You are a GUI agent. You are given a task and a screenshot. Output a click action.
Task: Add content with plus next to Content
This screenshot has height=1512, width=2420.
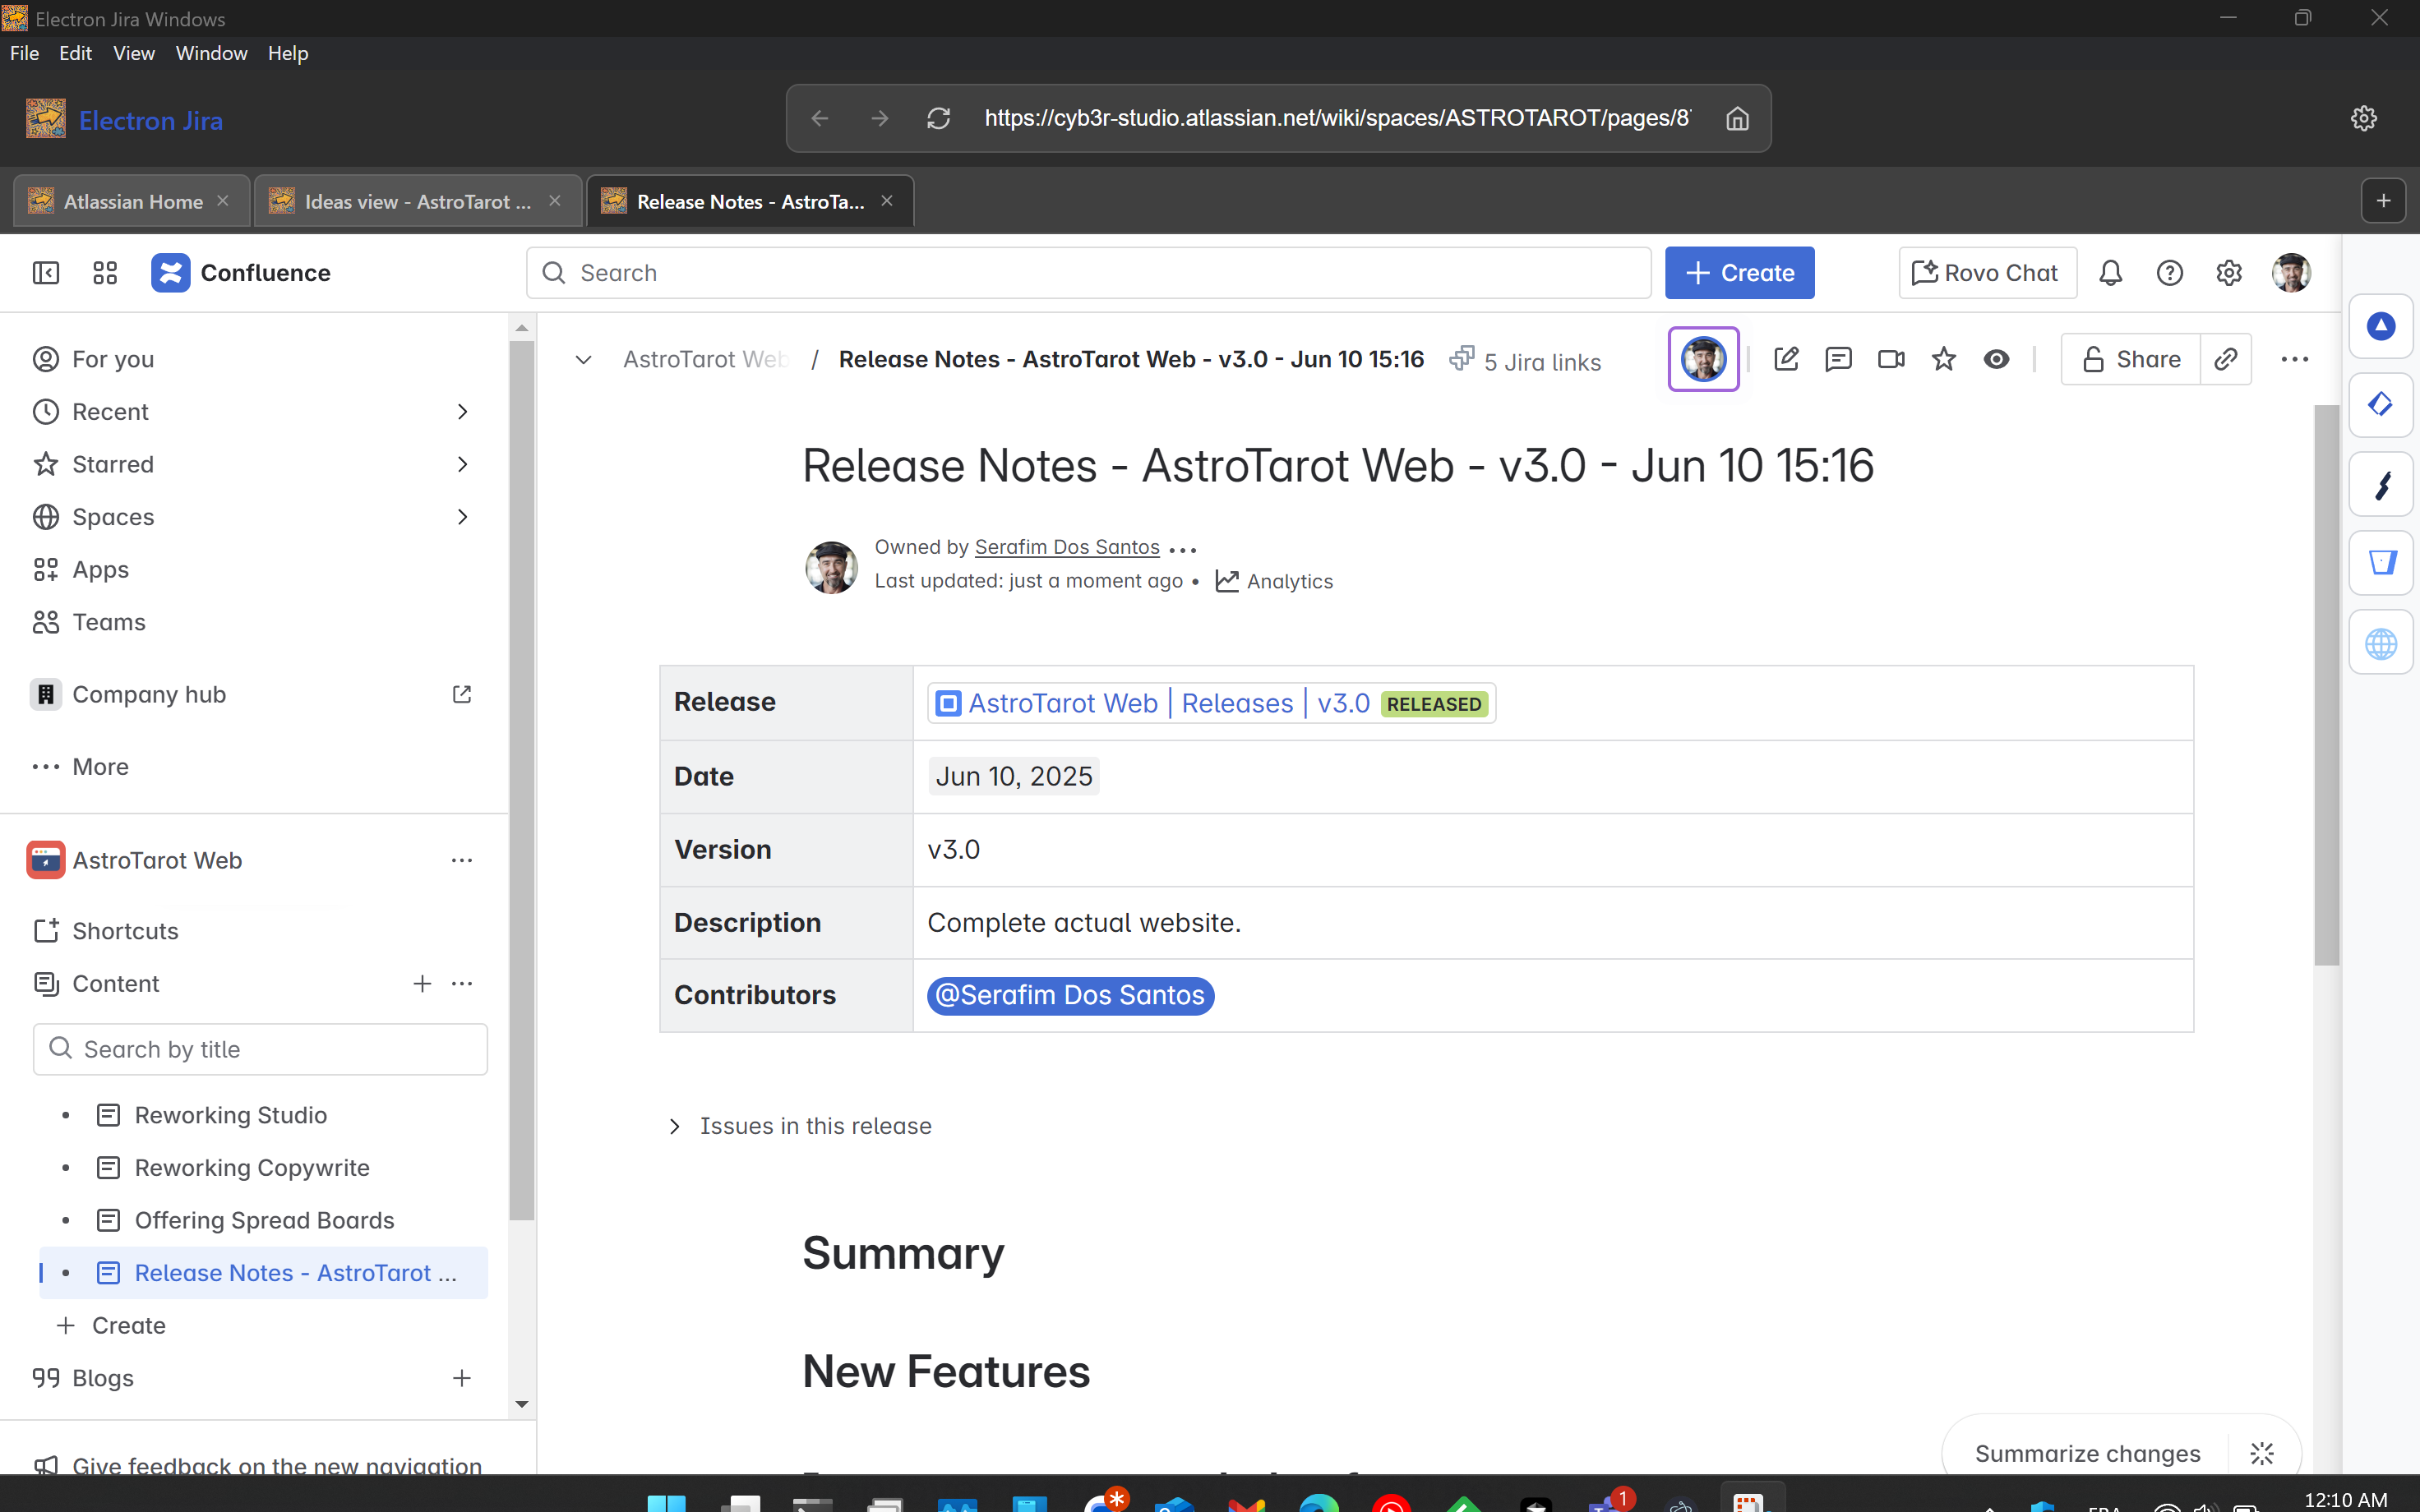click(x=422, y=984)
